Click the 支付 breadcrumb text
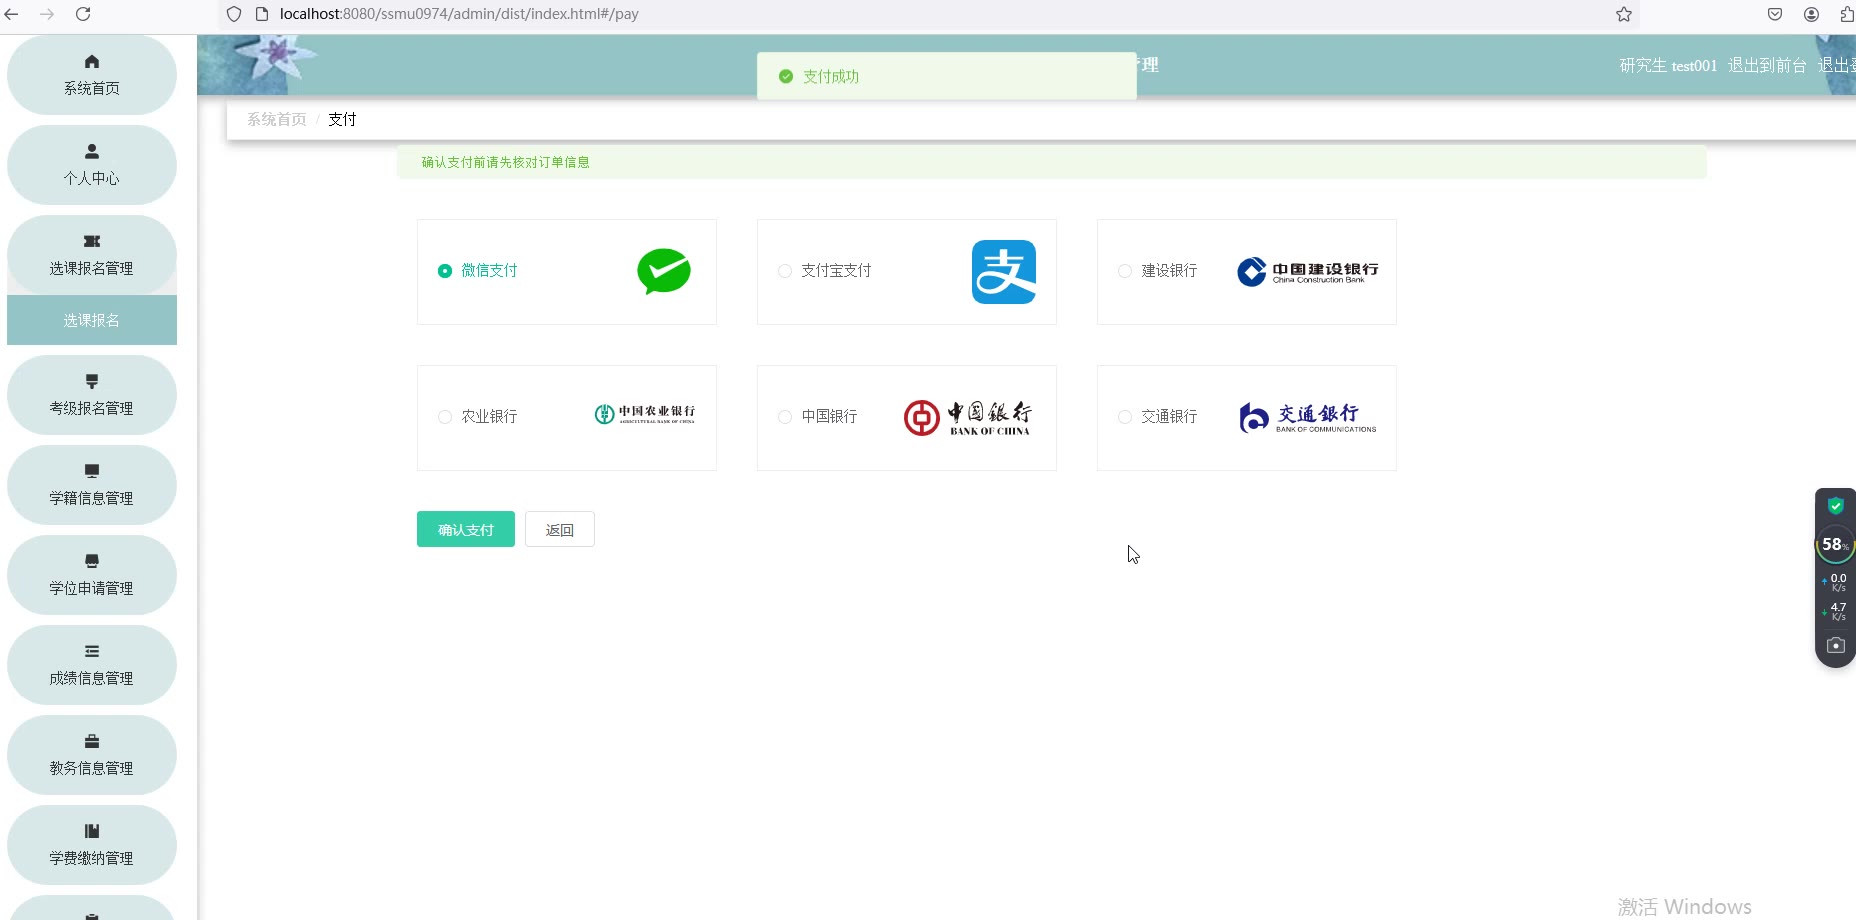This screenshot has height=920, width=1856. click(x=342, y=119)
